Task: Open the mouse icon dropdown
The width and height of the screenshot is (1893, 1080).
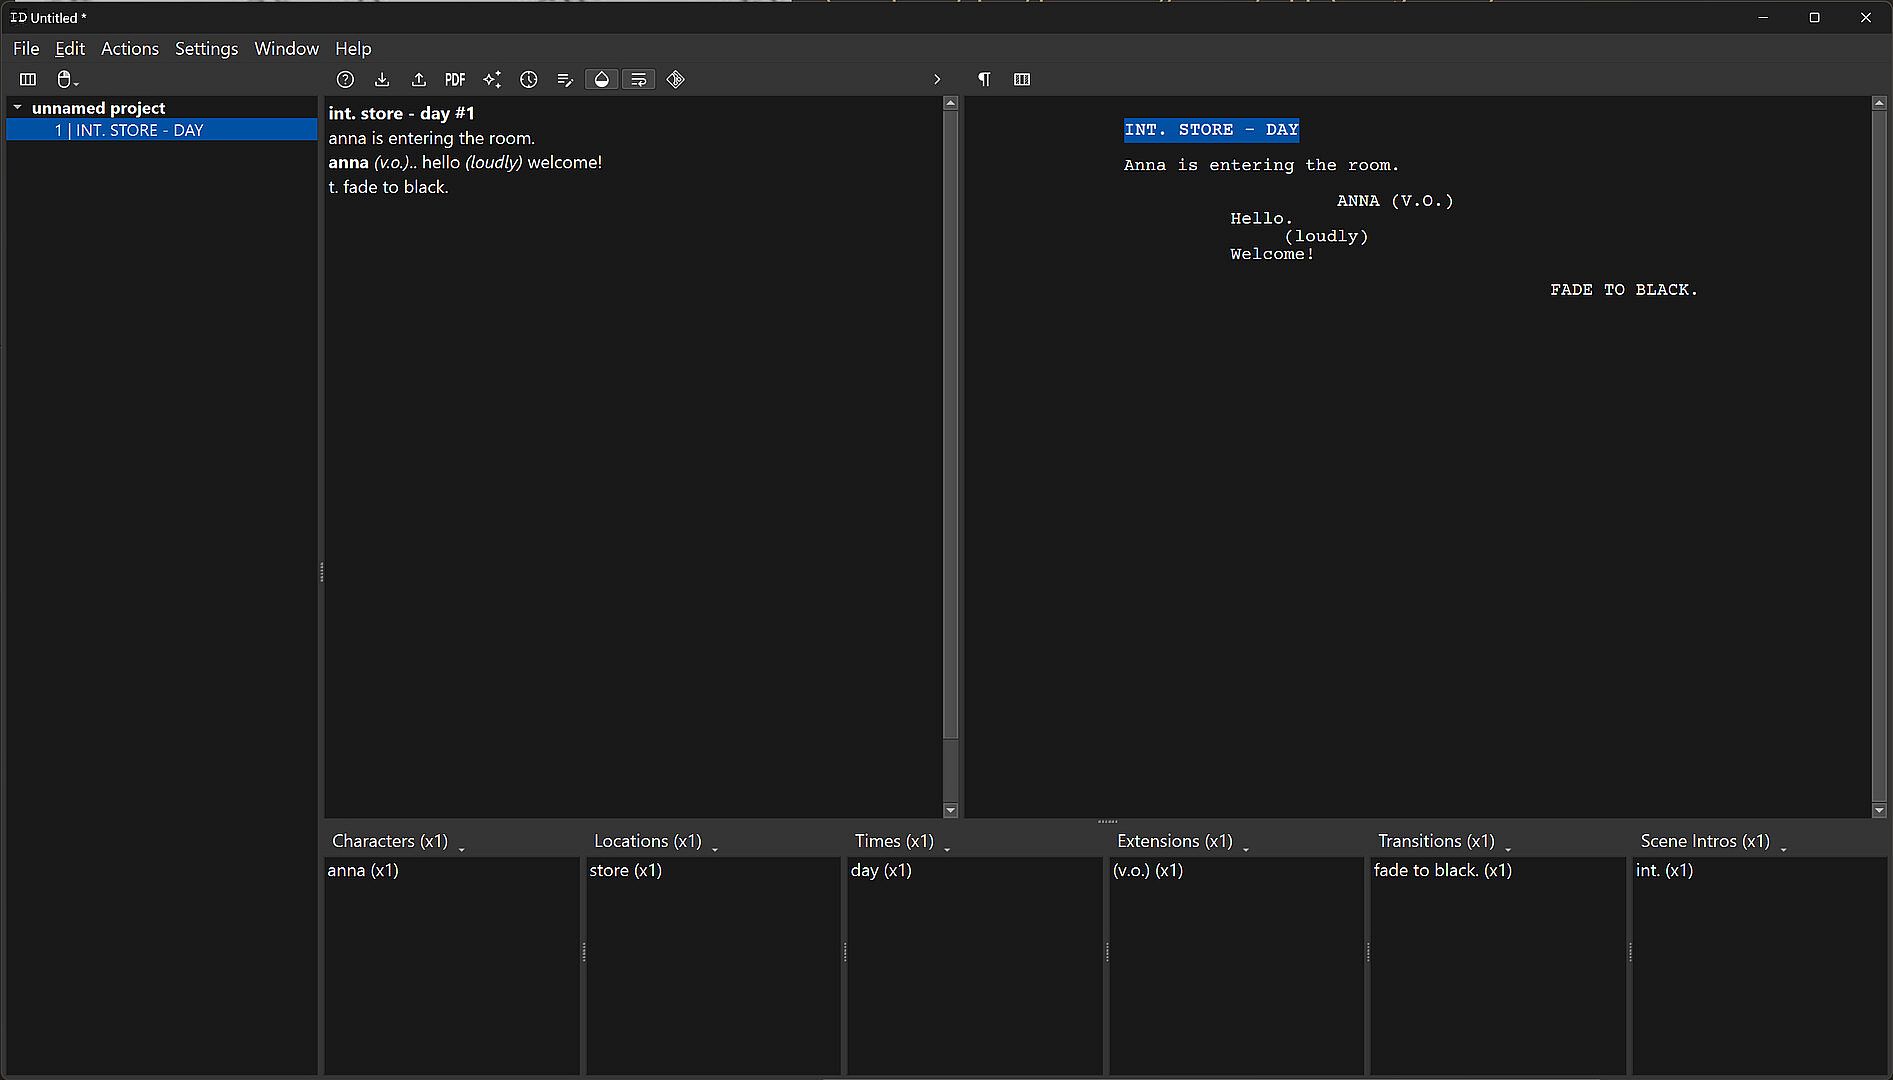Action: point(67,80)
